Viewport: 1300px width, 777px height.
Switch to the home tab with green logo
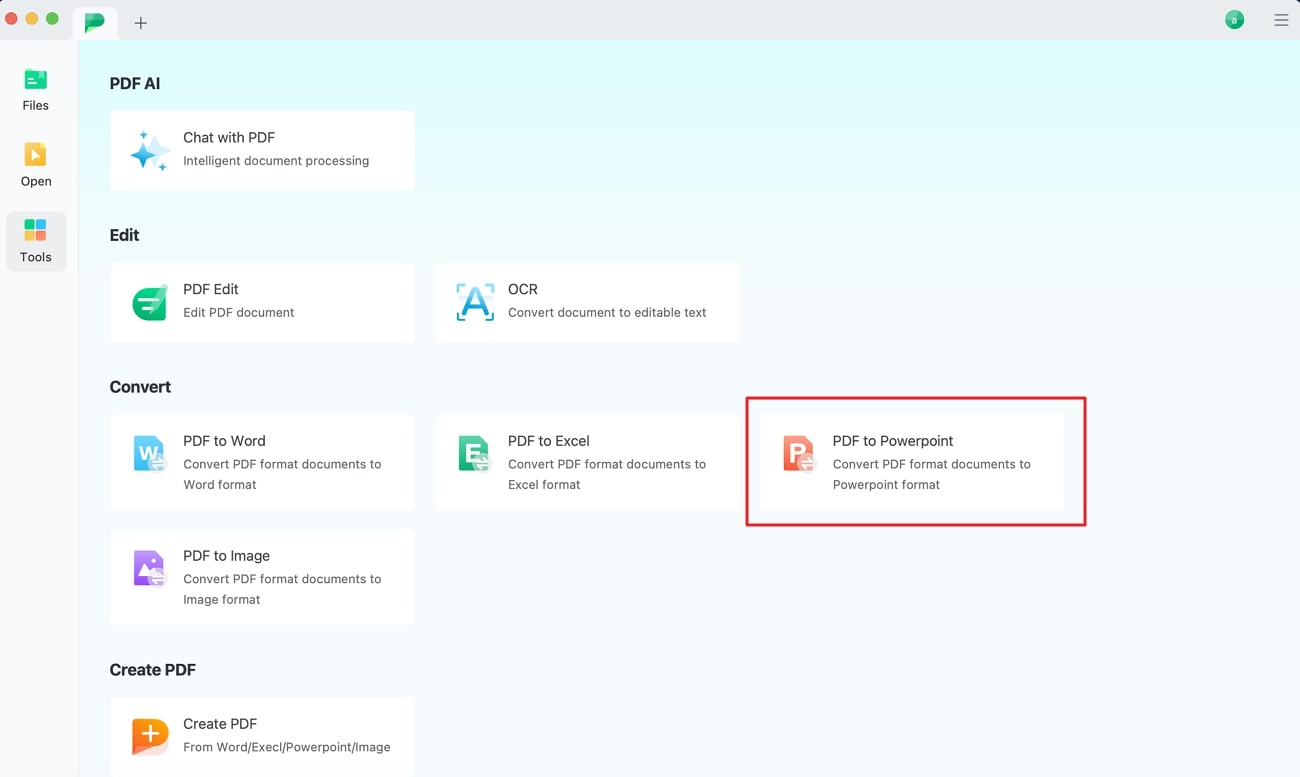tap(95, 22)
